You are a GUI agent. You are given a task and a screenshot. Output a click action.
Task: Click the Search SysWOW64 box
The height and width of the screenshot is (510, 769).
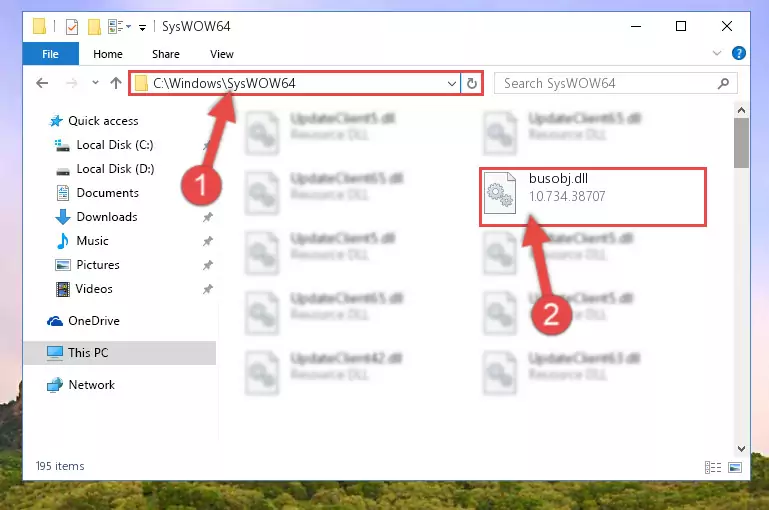615,83
